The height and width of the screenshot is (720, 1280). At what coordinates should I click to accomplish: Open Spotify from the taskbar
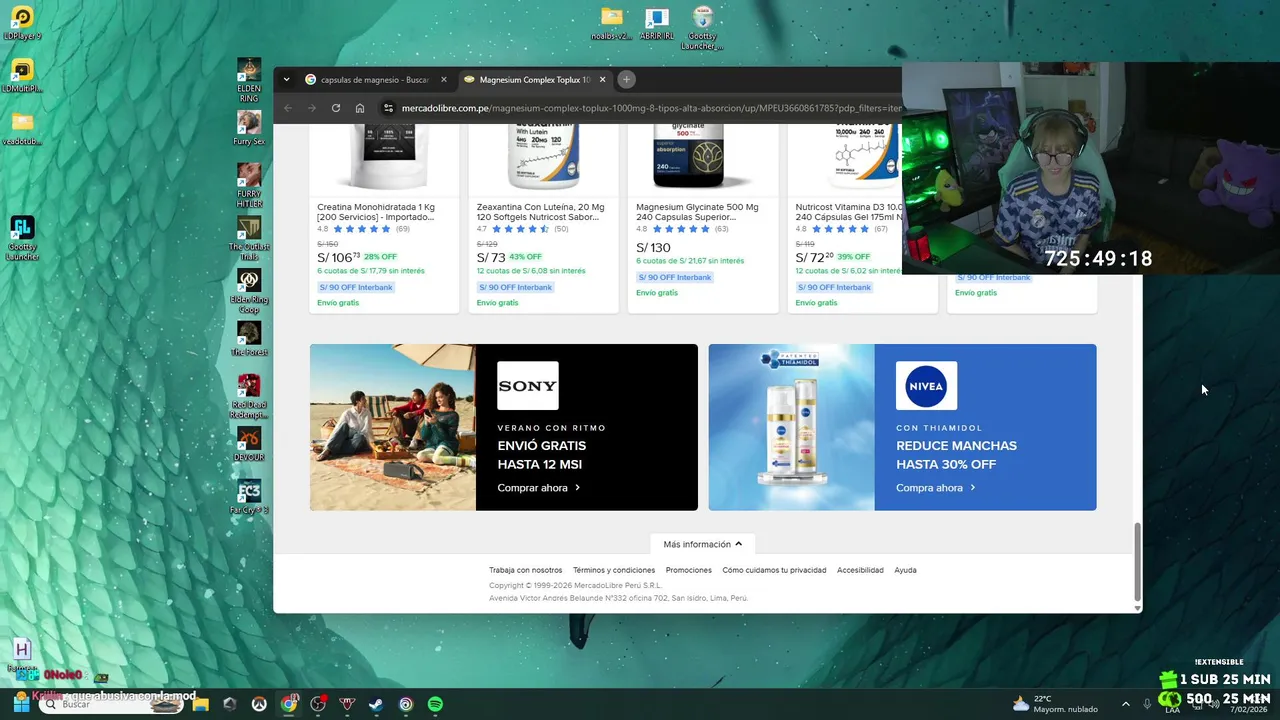pos(435,704)
